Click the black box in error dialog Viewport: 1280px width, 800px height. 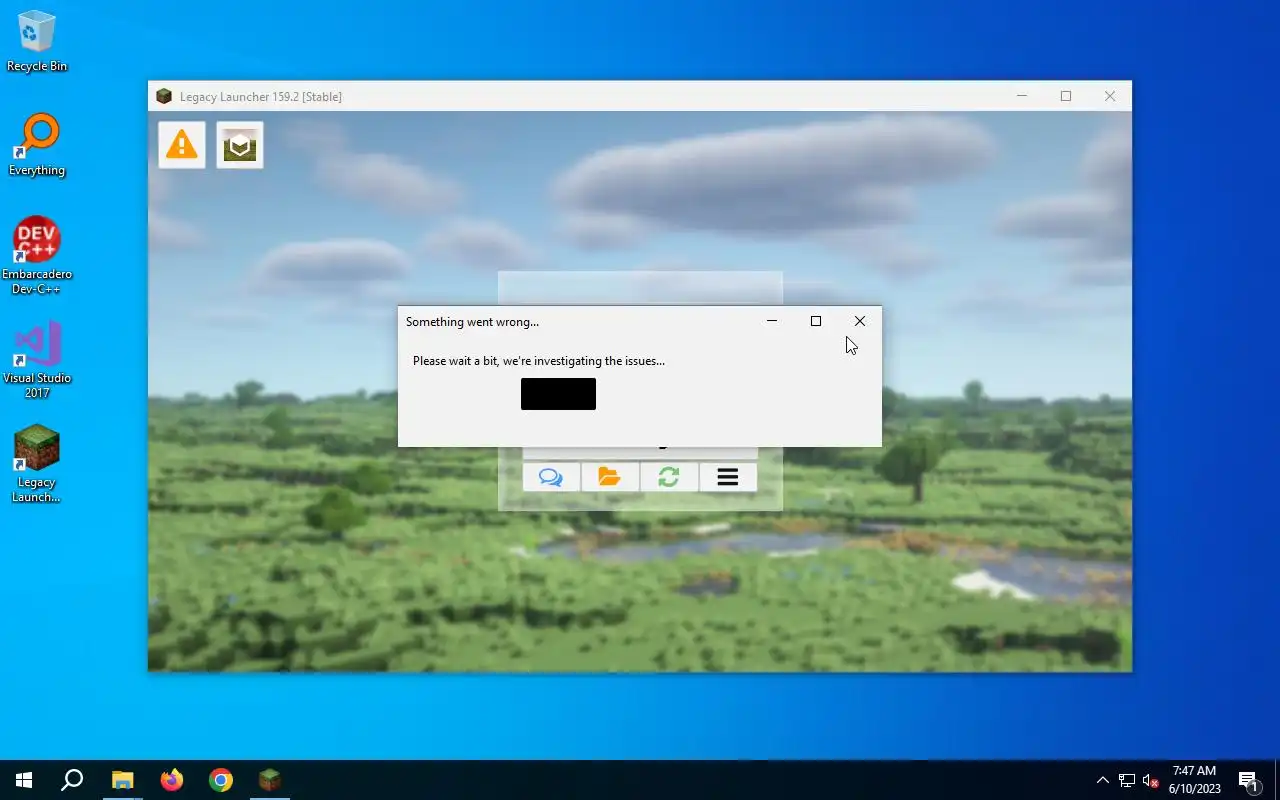[x=558, y=394]
